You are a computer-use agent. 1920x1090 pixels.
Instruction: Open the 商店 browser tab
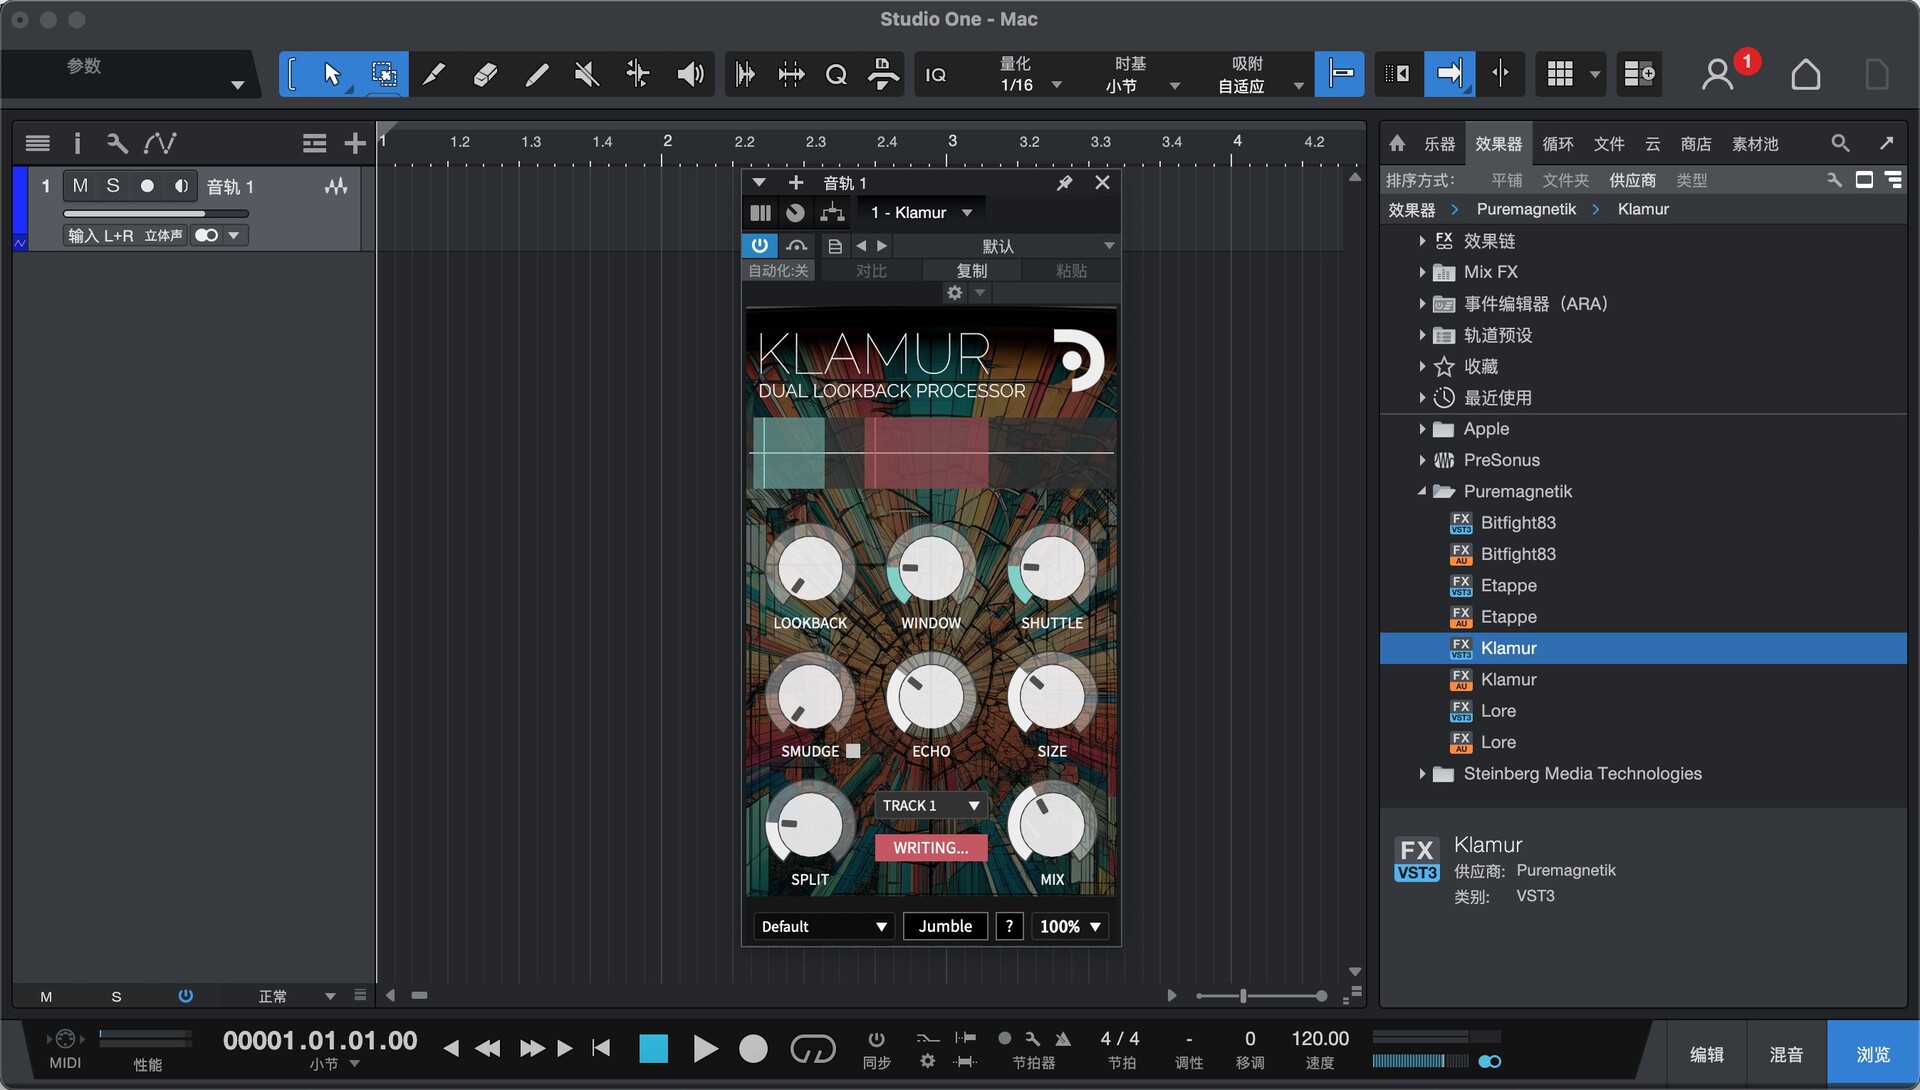(x=1695, y=144)
